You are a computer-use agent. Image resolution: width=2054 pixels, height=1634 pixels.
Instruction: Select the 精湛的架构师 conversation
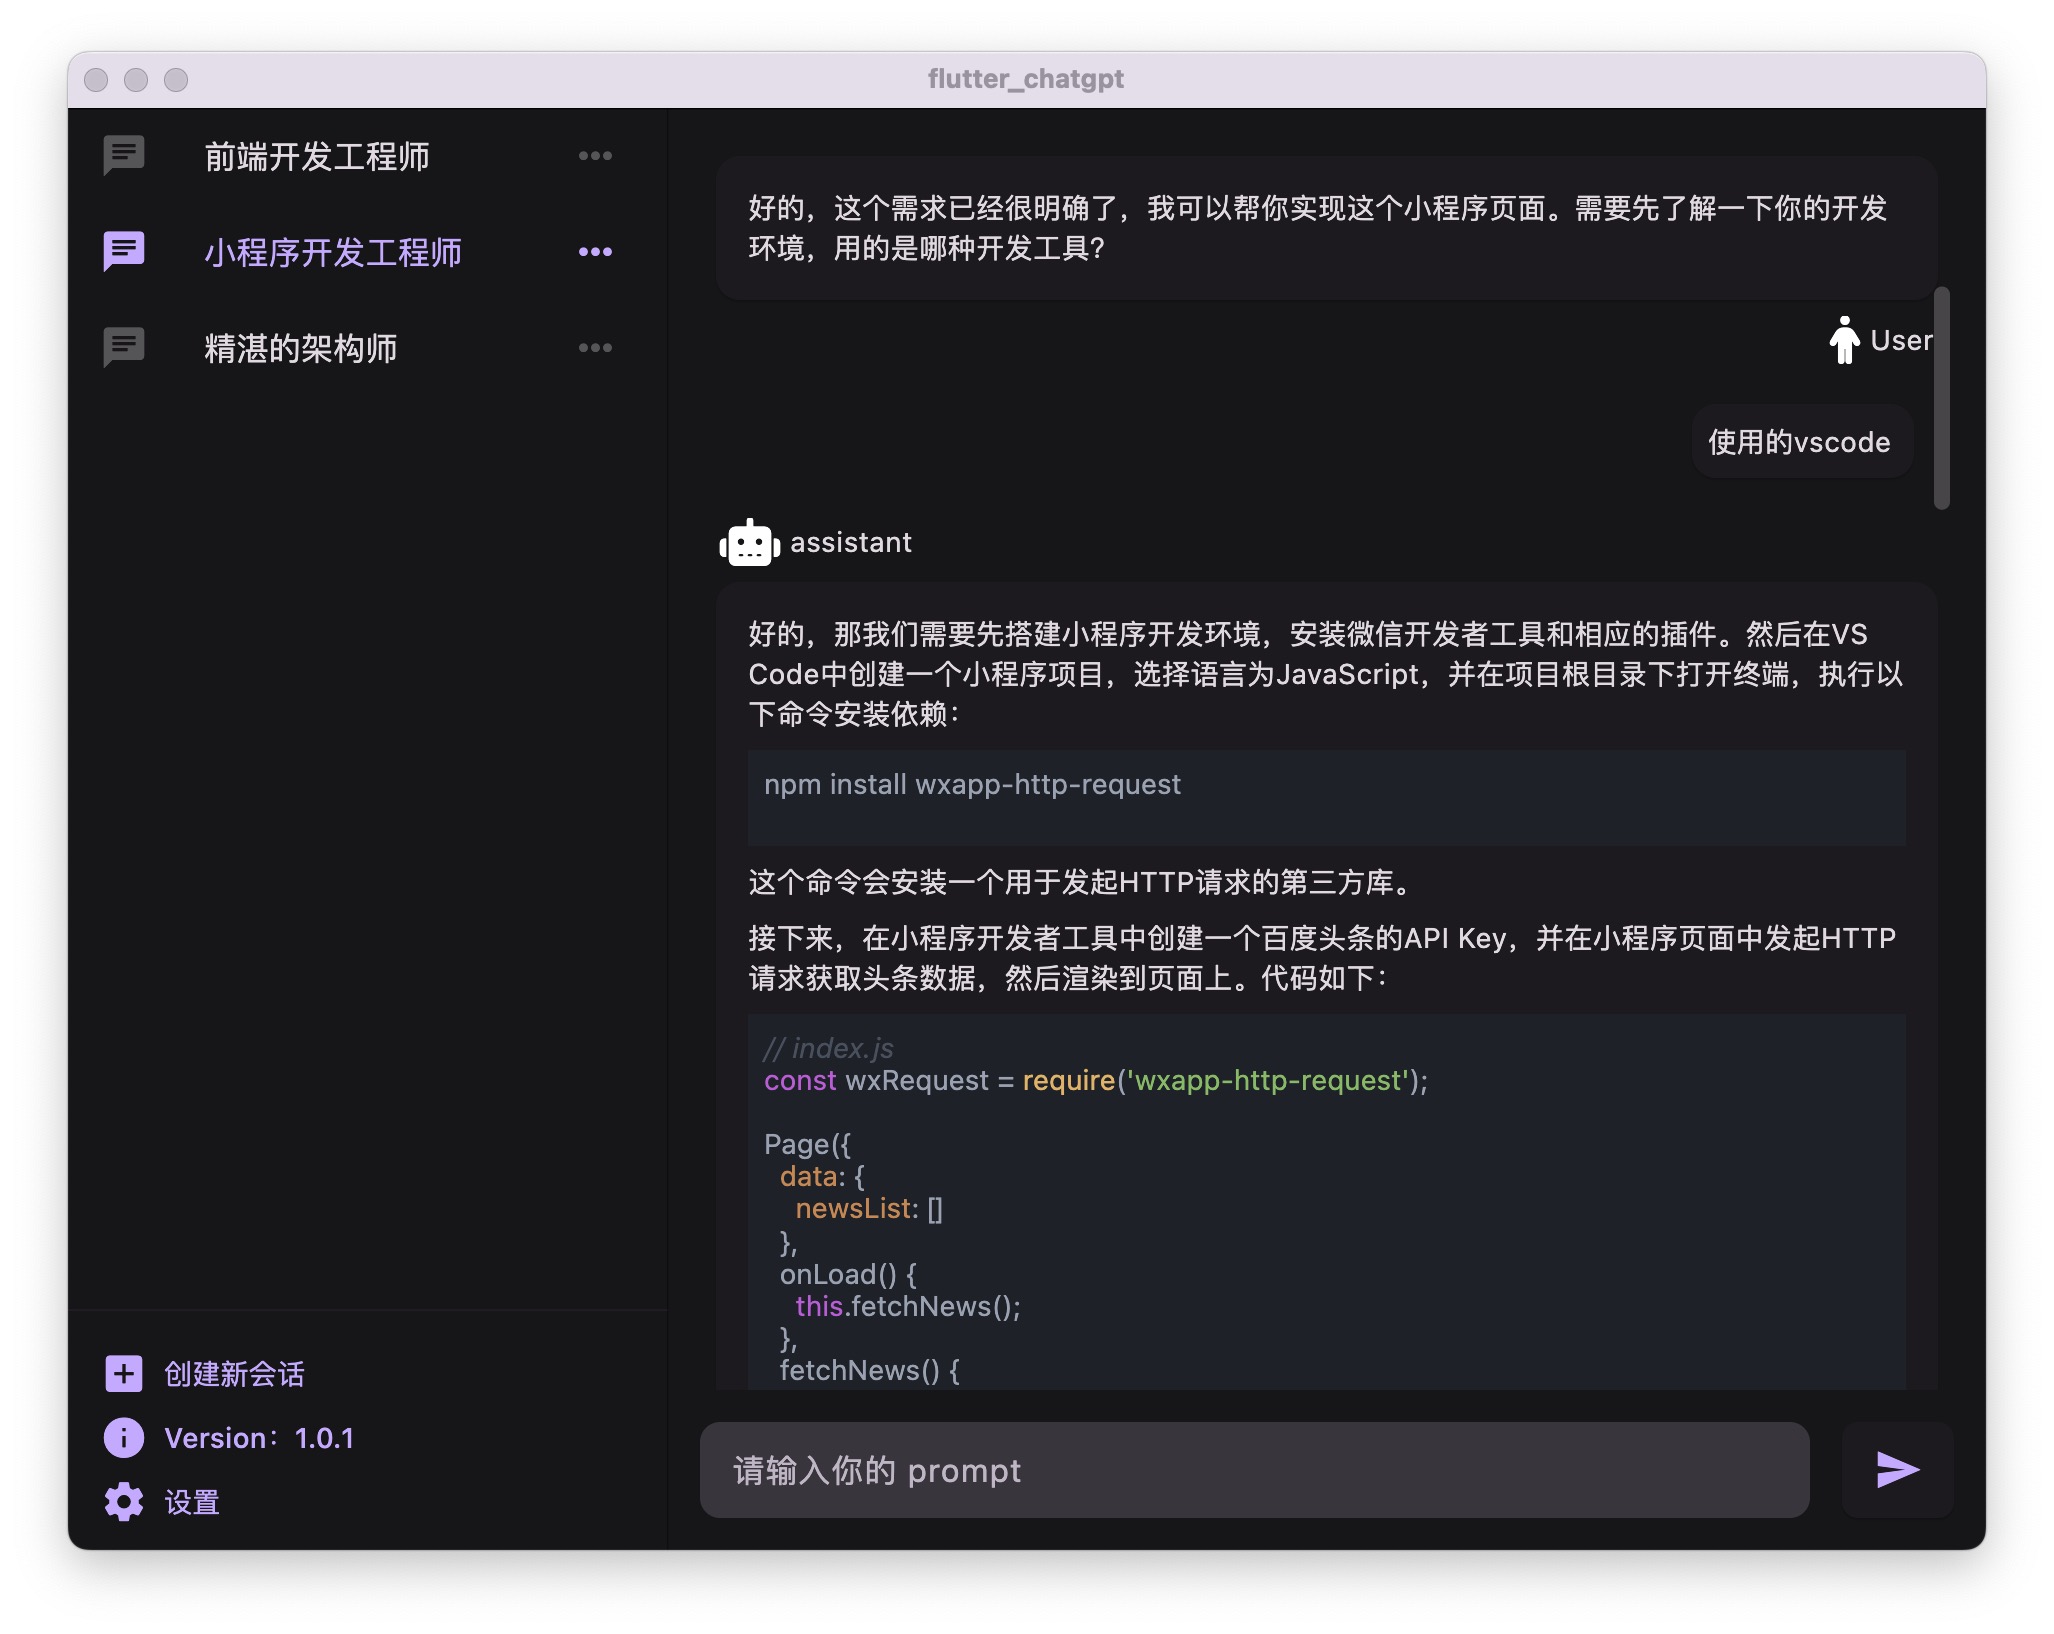(300, 349)
